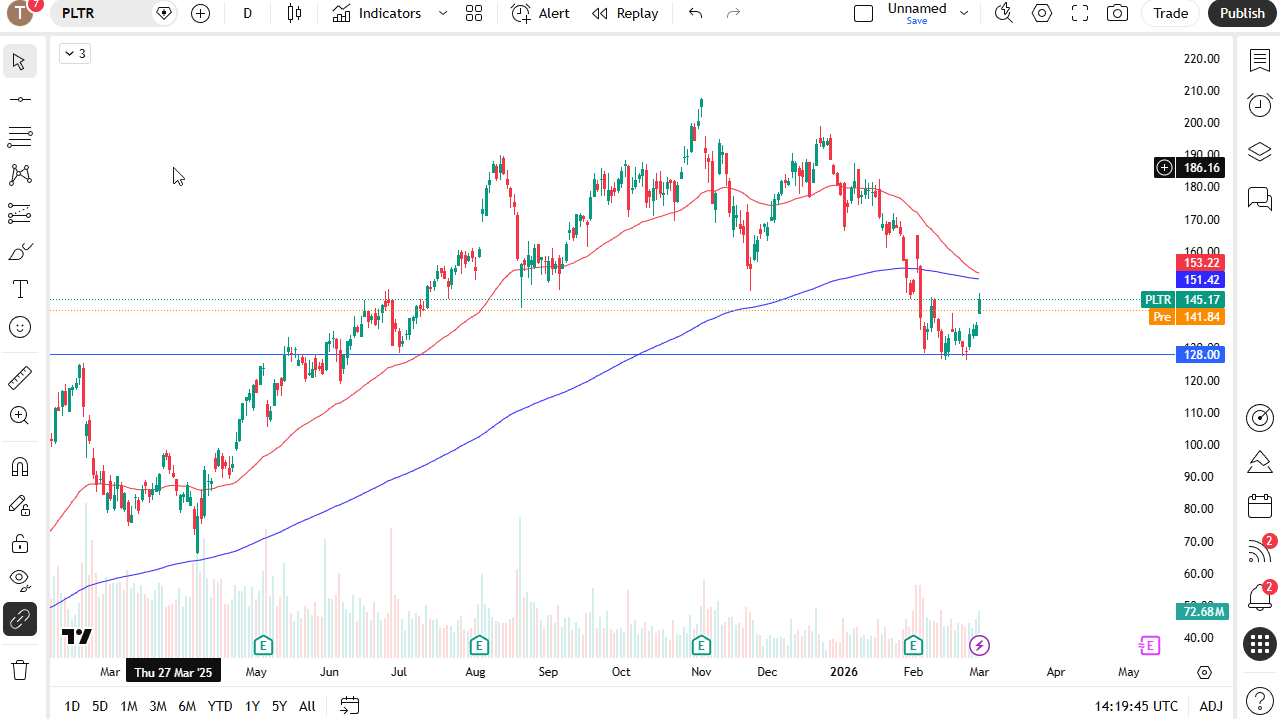1280x719 pixels.
Task: Open the Pine editor mountain icon
Action: tap(1260, 462)
